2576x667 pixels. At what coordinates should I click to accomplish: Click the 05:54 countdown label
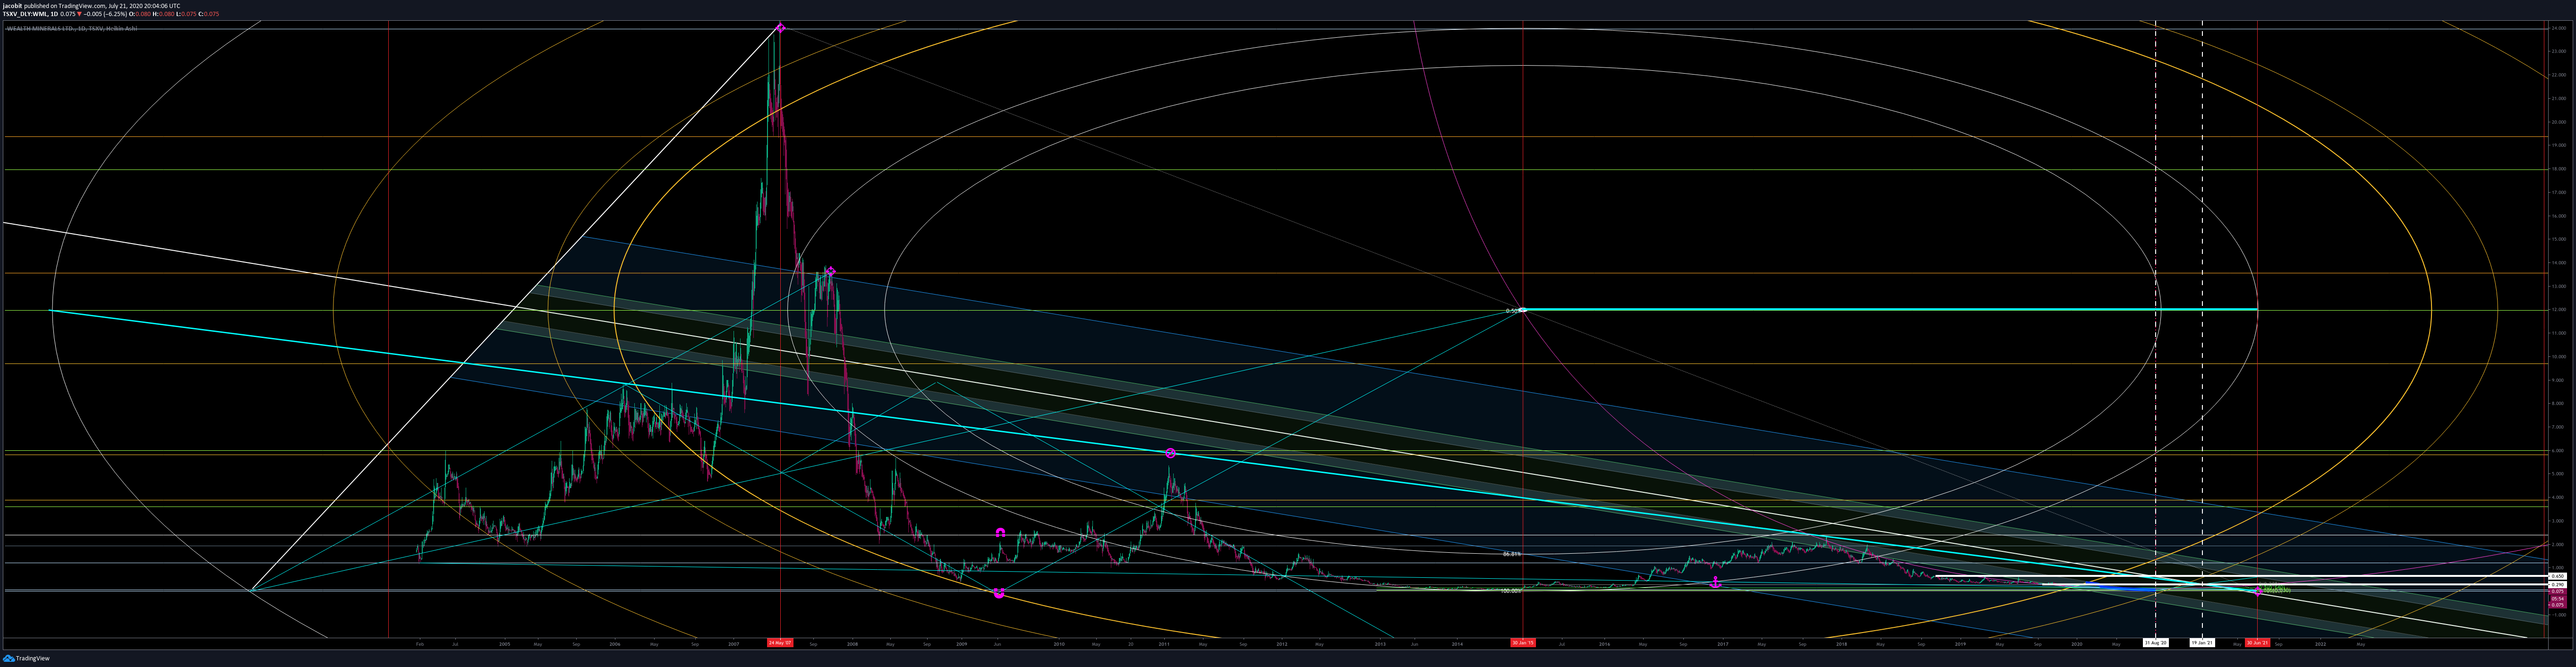[2558, 599]
